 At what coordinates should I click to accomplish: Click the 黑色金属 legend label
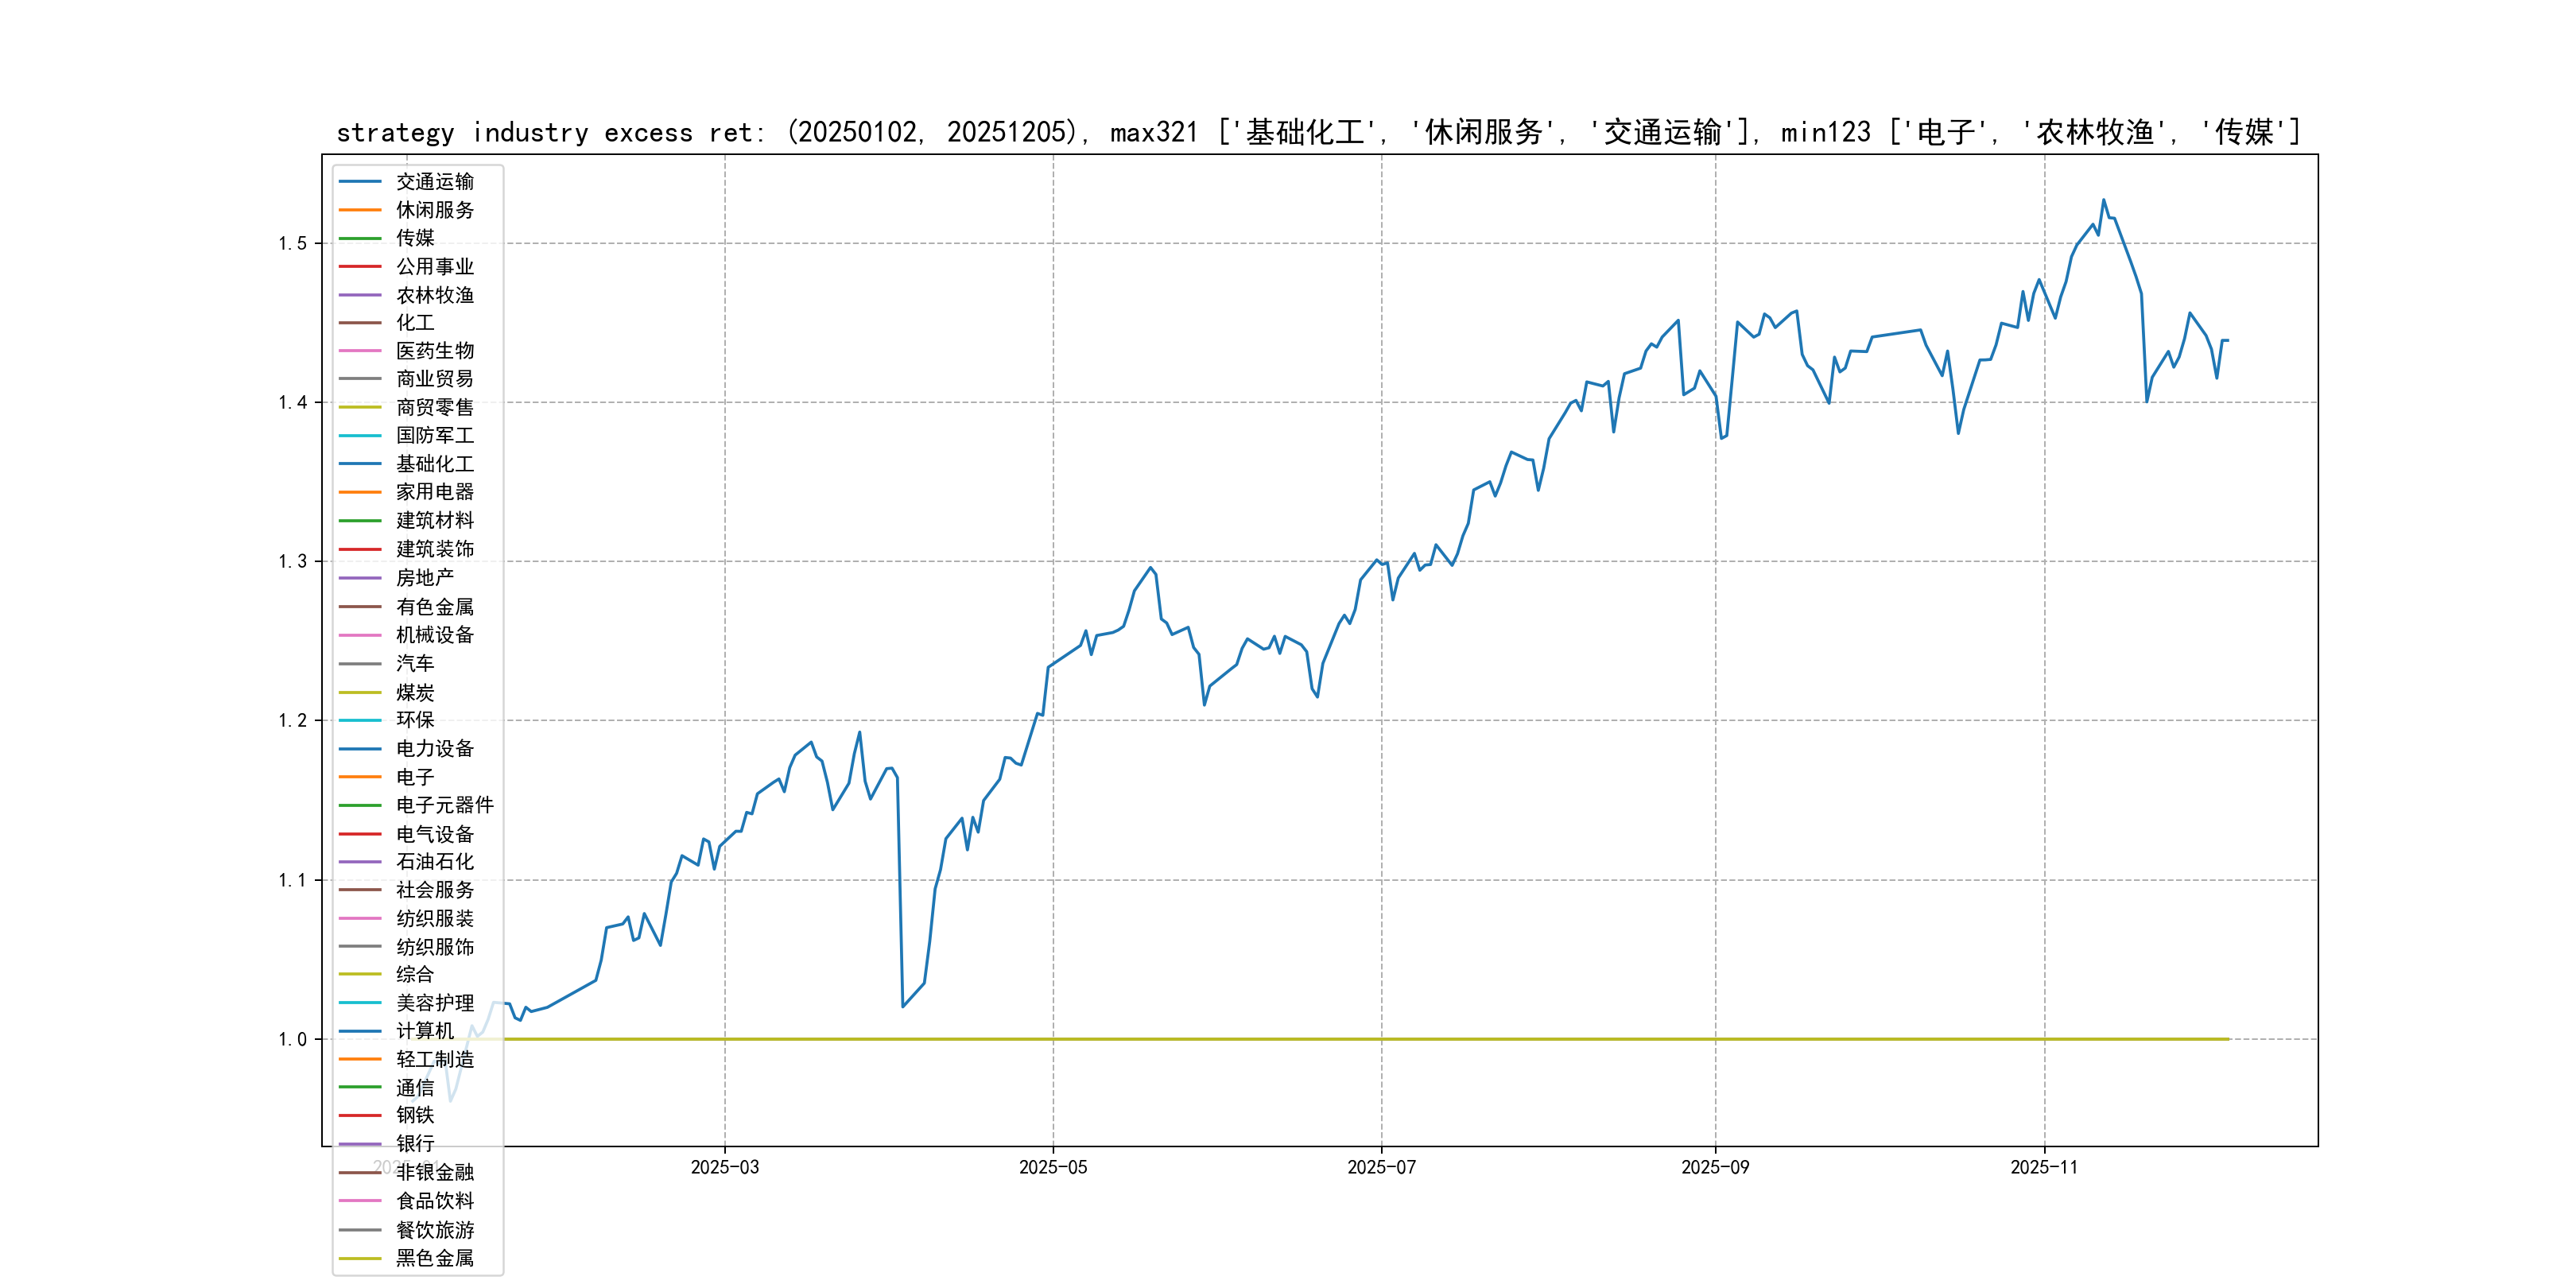pos(434,1258)
